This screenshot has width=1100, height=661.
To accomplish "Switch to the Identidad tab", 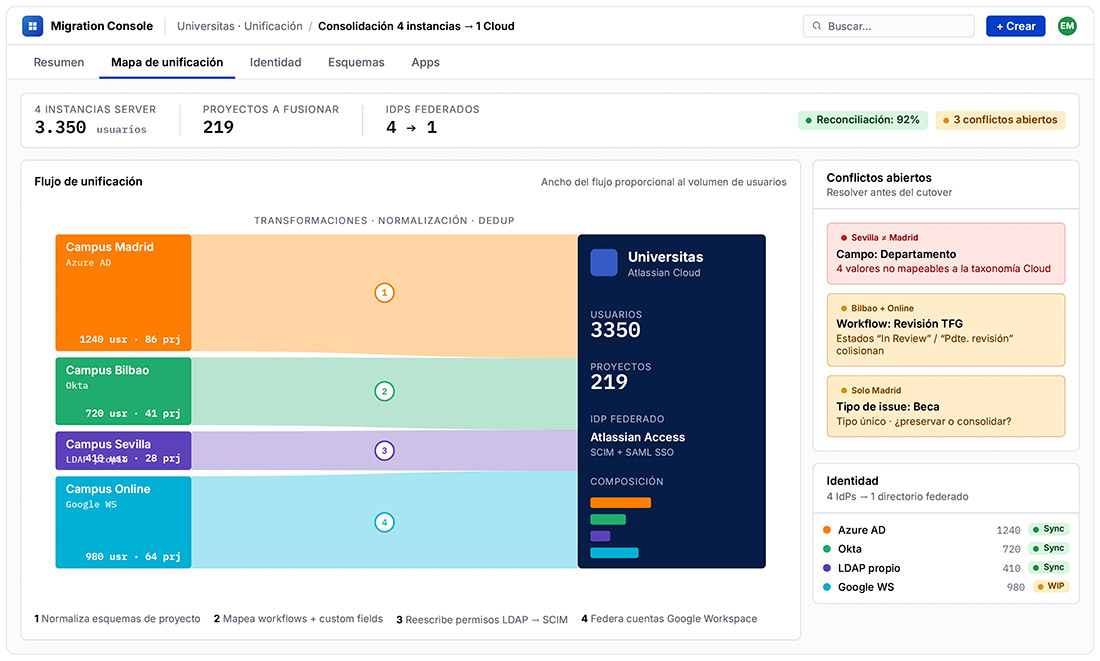I will [x=275, y=62].
